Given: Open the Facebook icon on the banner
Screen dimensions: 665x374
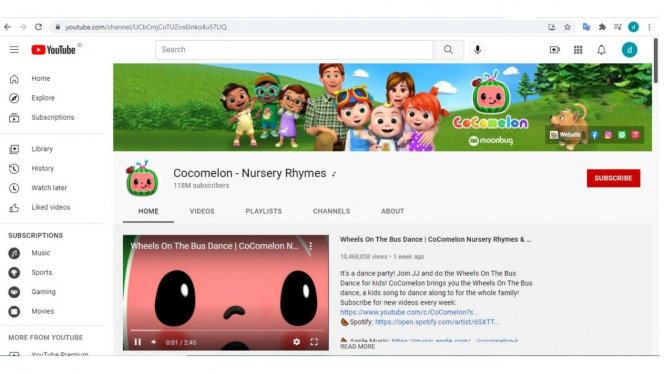Looking at the screenshot, I should [x=595, y=135].
